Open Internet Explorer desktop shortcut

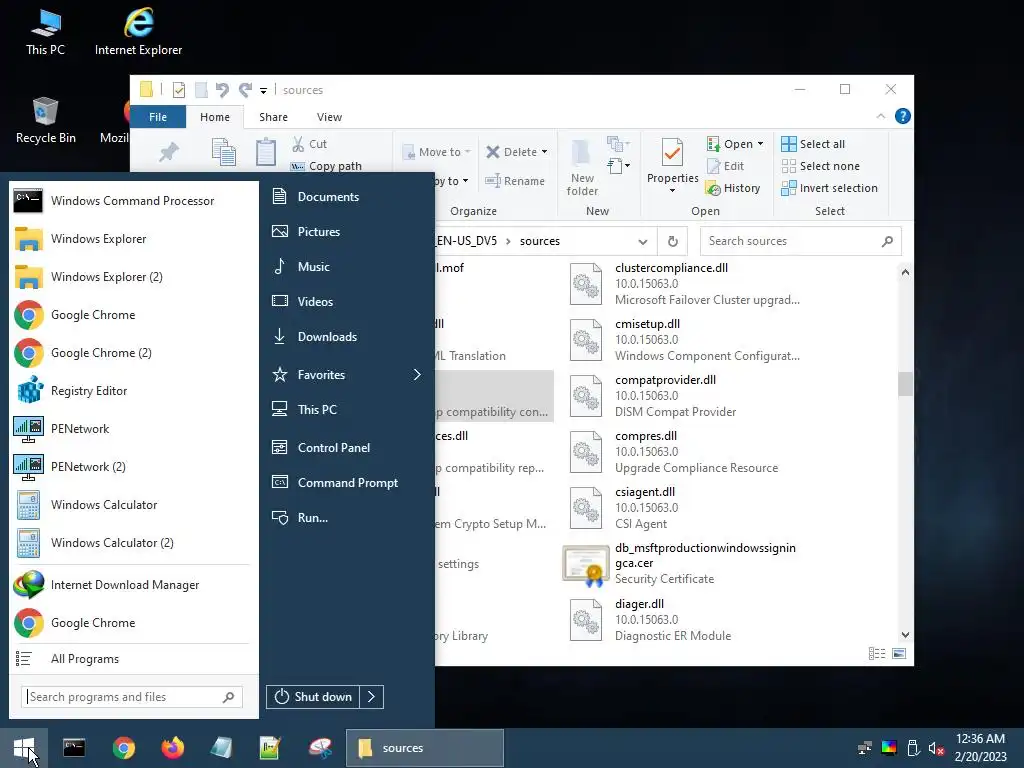pyautogui.click(x=138, y=31)
